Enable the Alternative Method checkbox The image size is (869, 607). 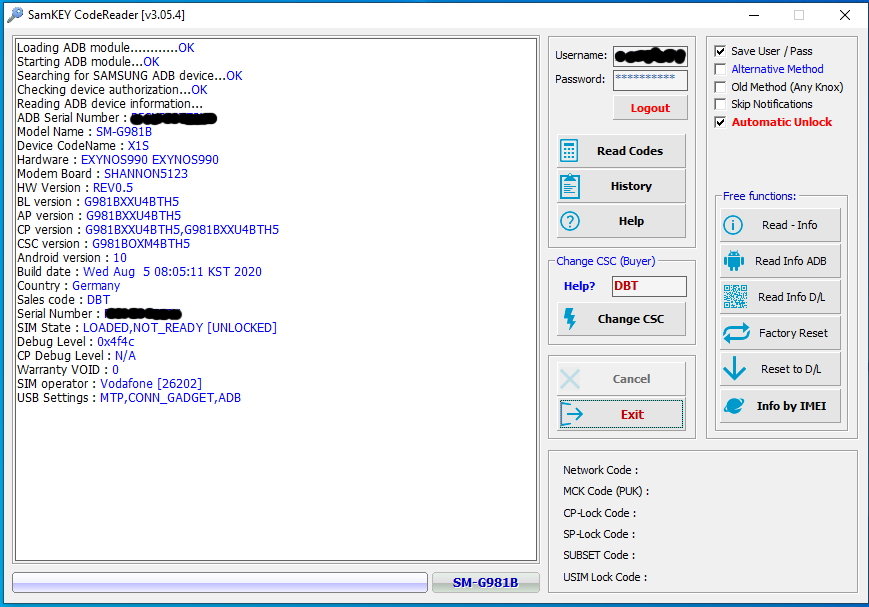pyautogui.click(x=720, y=69)
